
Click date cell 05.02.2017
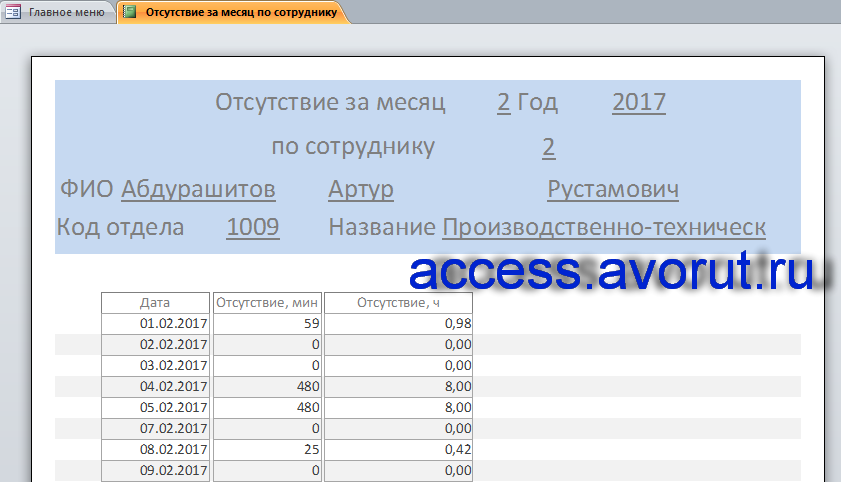[x=156, y=407]
